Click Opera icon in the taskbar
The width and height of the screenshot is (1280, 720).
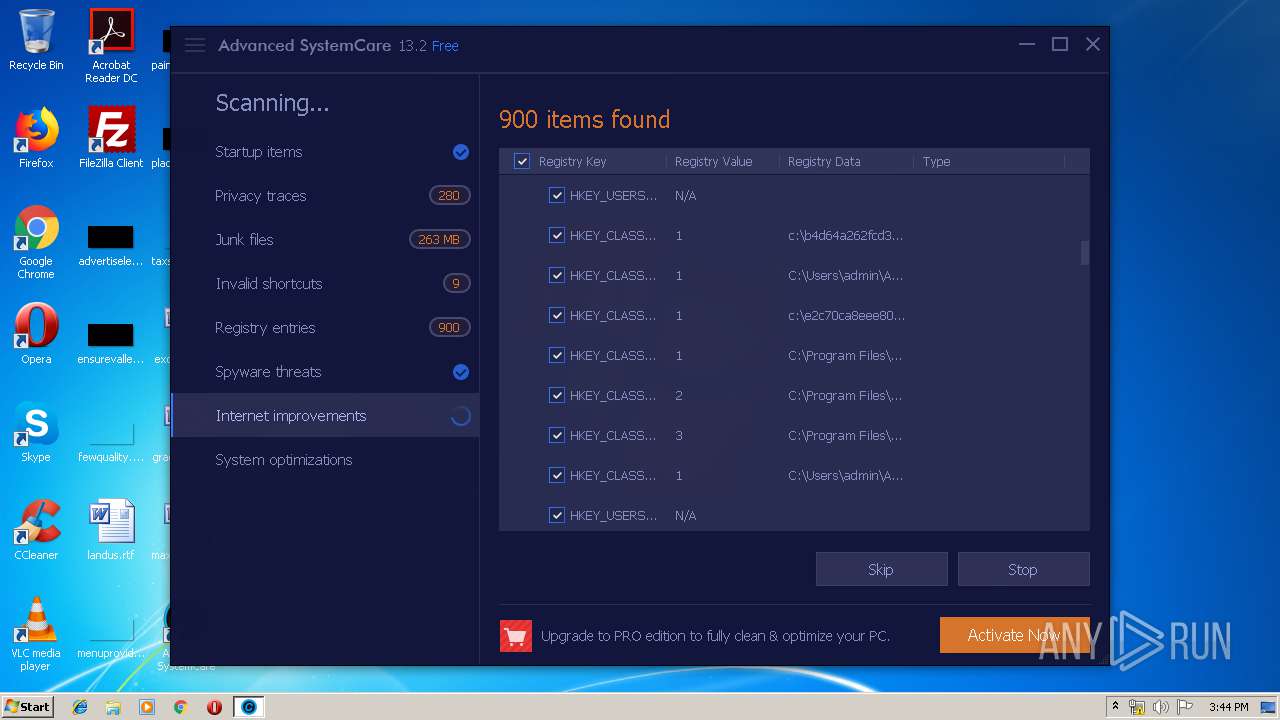click(214, 707)
